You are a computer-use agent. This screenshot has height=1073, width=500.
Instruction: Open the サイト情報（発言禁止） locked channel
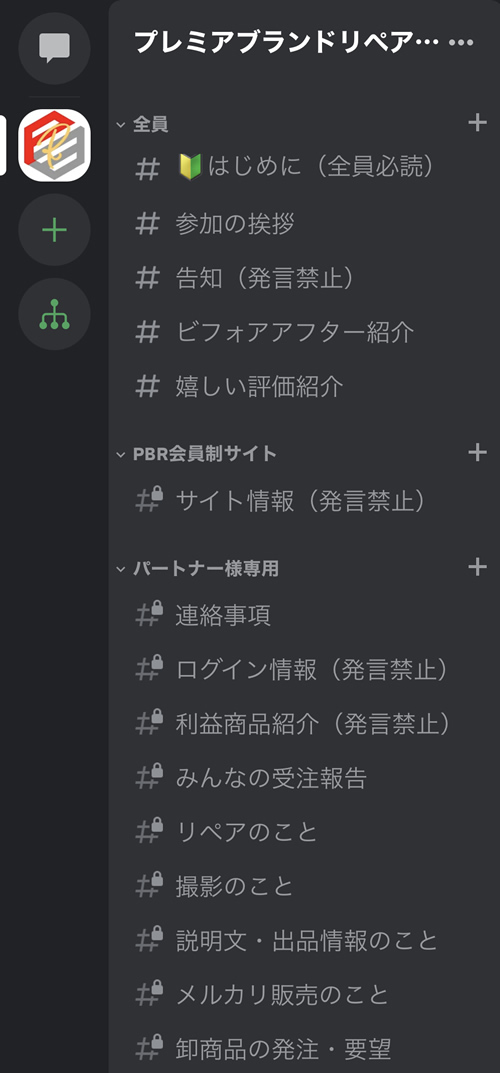(x=304, y=502)
